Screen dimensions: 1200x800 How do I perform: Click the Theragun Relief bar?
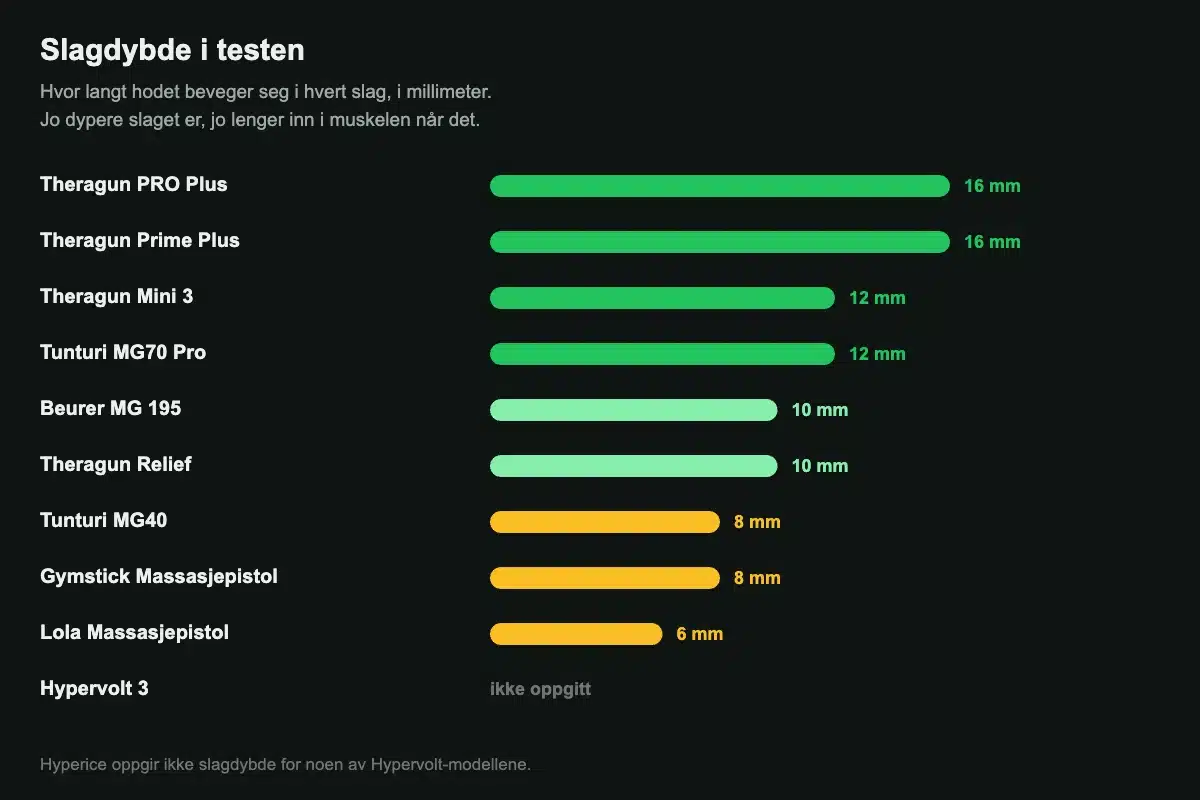633,466
